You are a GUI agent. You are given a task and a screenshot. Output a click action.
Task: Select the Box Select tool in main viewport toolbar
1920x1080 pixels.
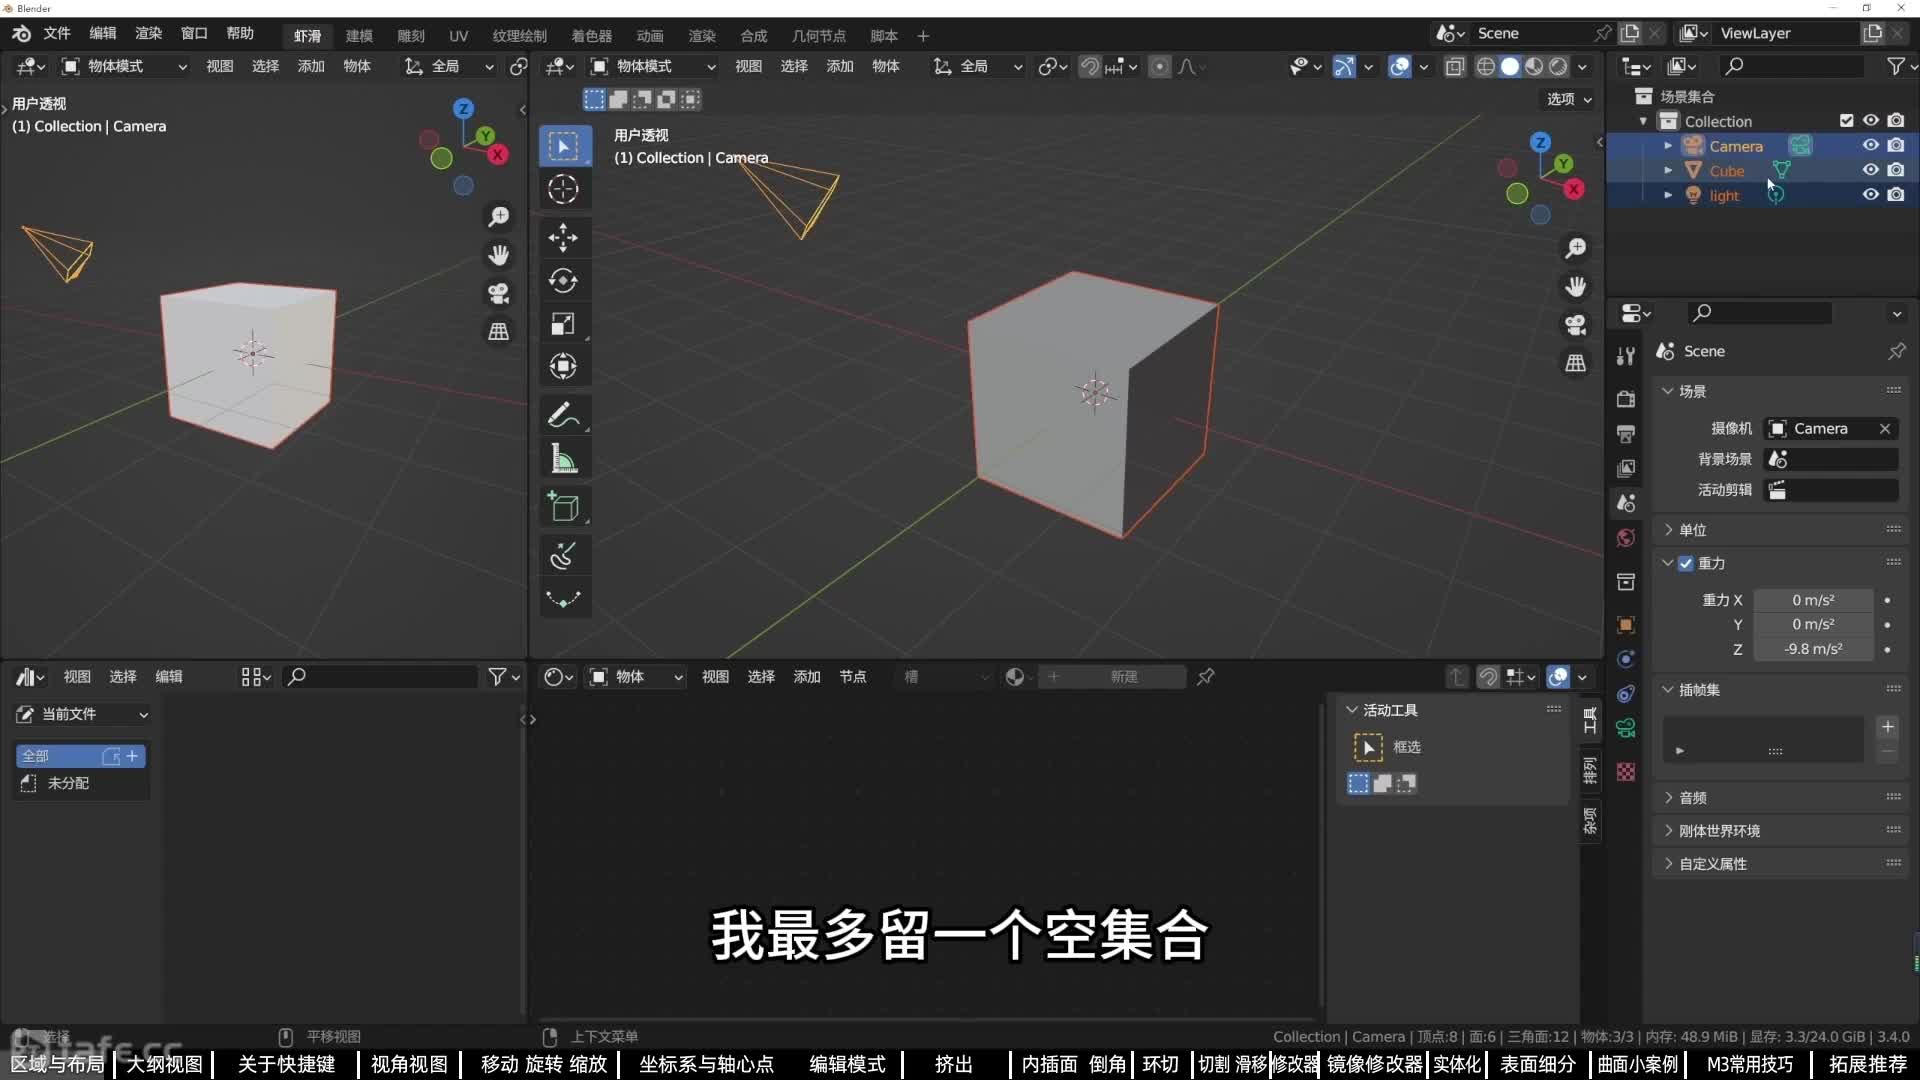click(564, 146)
